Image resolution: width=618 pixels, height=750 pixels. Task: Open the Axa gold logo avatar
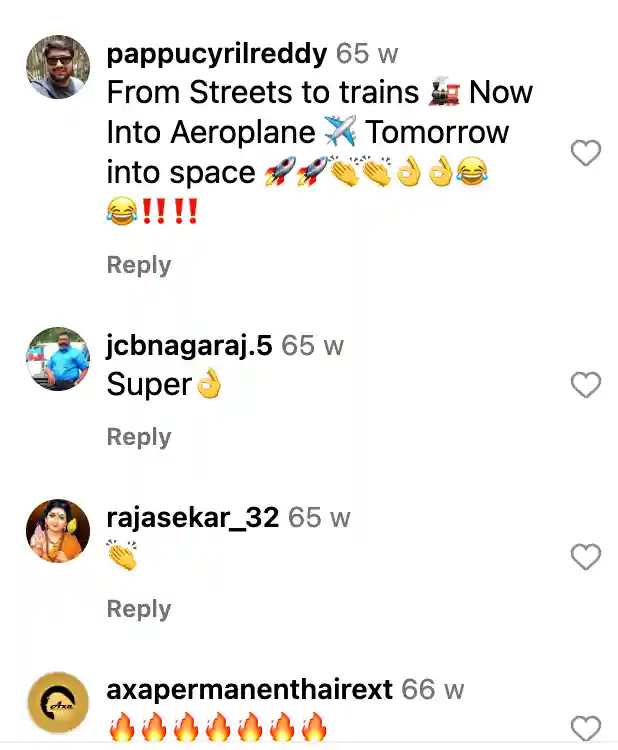[x=58, y=703]
